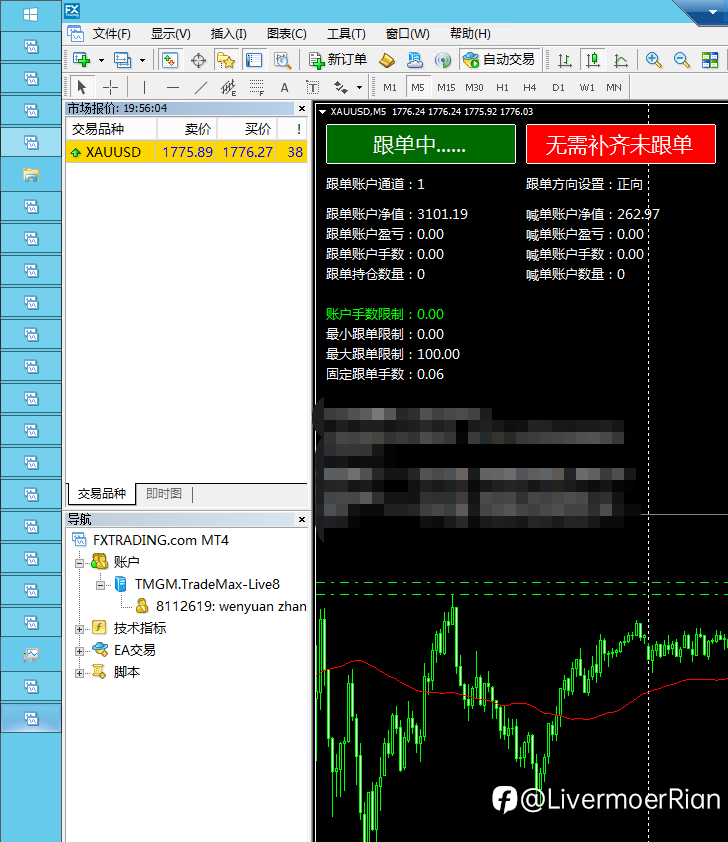
Task: Open Arrows tool dropdown arrow
Action: click(x=359, y=88)
